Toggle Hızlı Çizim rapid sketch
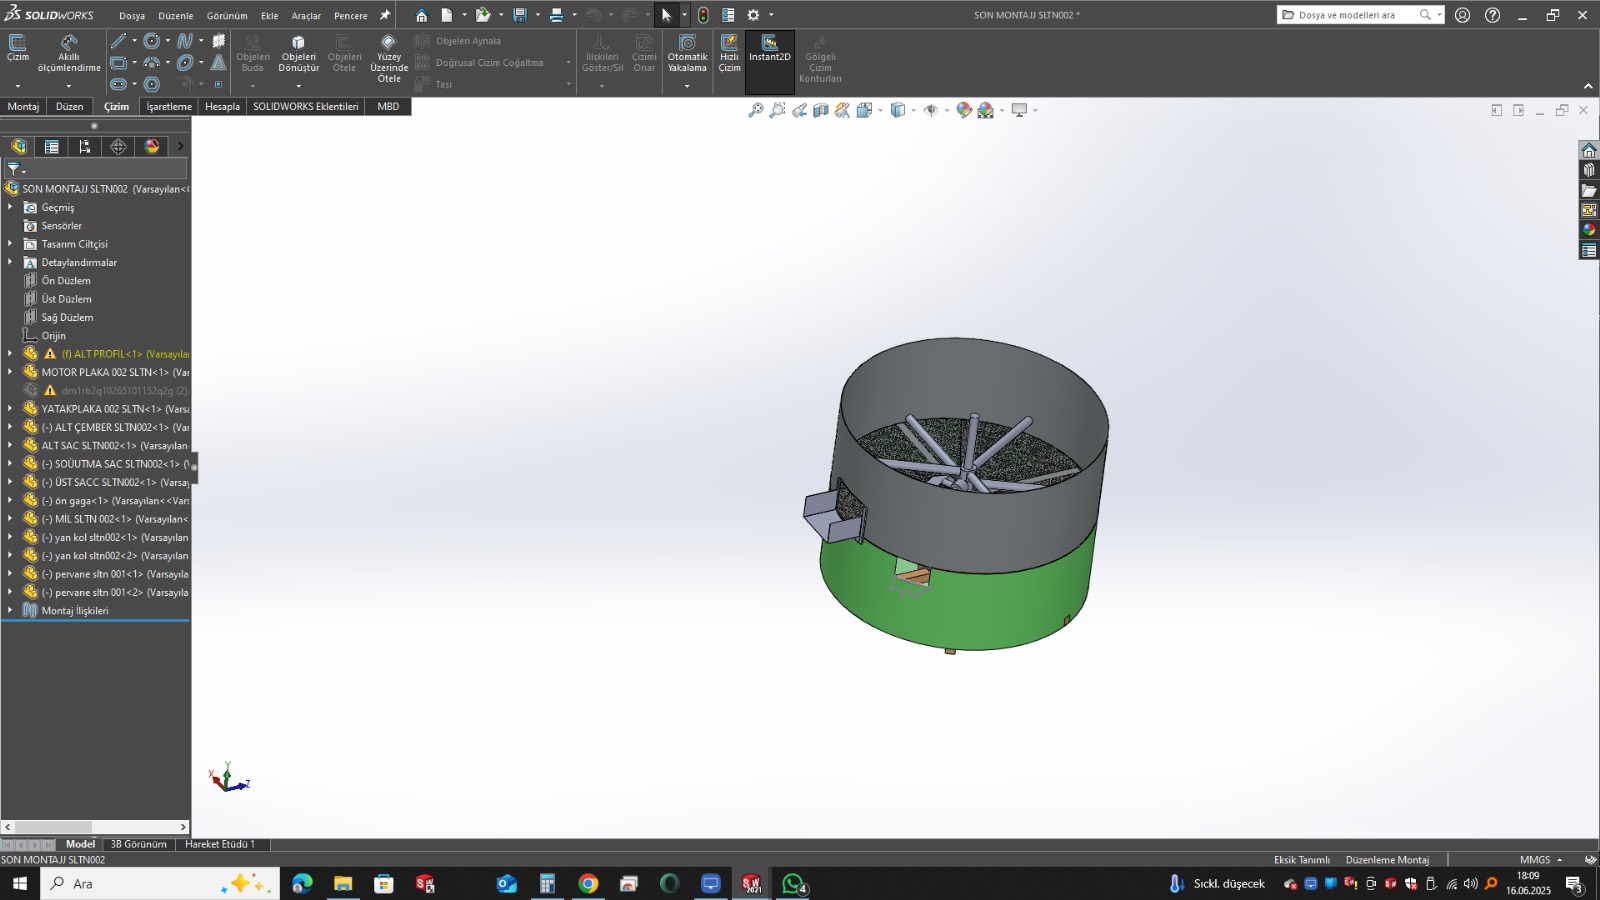 (x=730, y=52)
